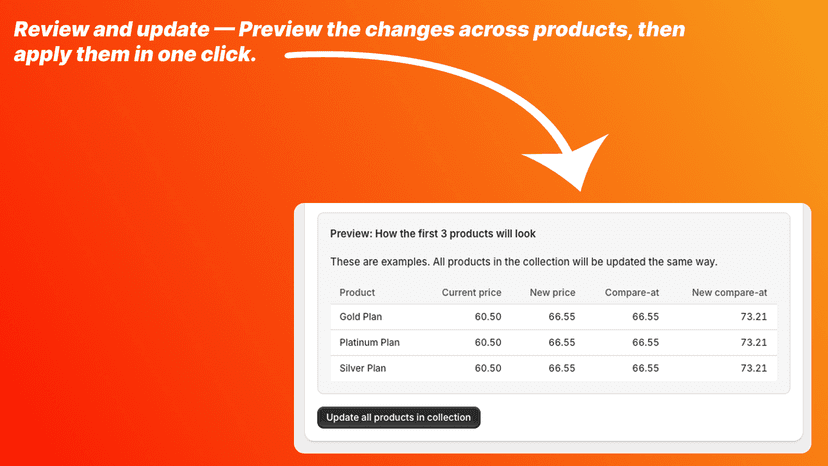Click the New price column header

[x=552, y=293]
